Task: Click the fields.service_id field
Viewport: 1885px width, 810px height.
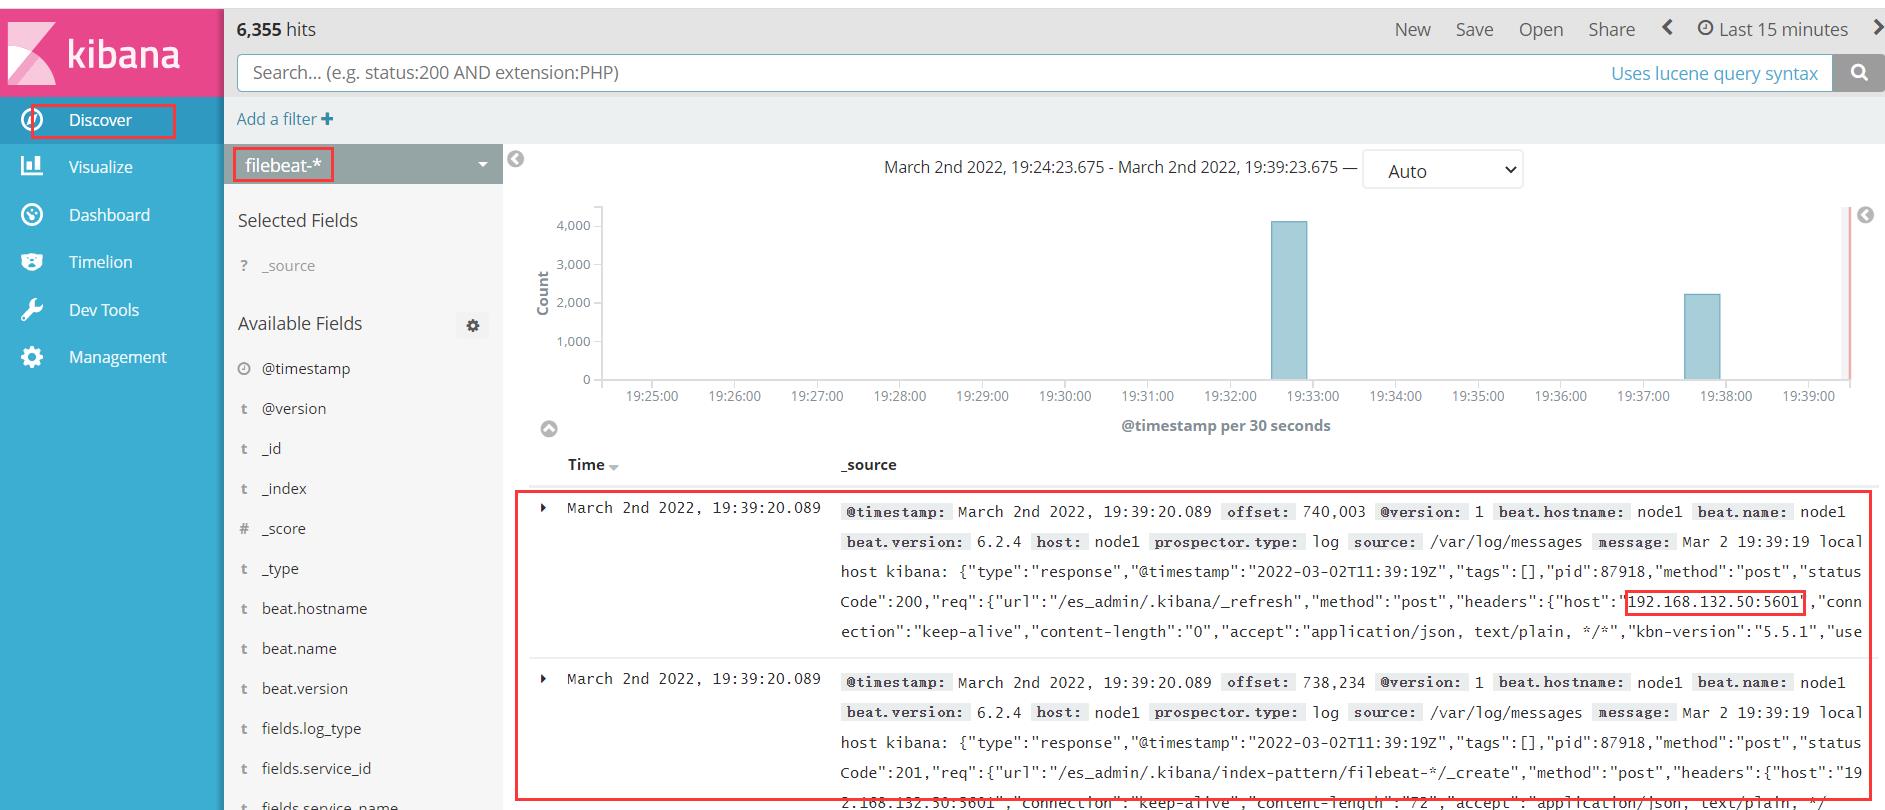Action: pyautogui.click(x=316, y=769)
